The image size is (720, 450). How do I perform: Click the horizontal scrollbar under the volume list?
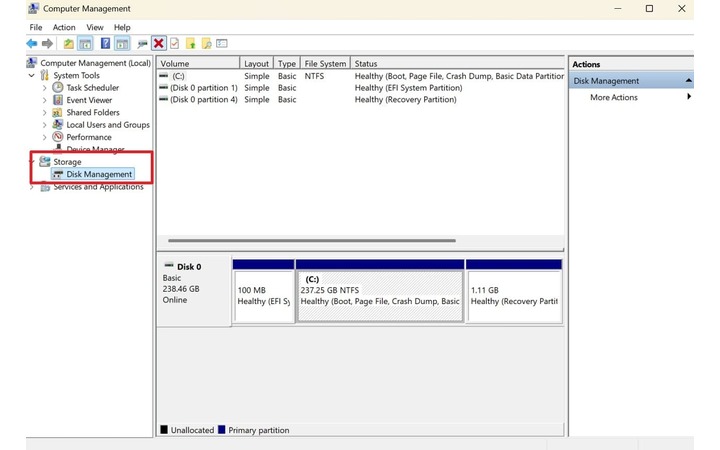[312, 240]
